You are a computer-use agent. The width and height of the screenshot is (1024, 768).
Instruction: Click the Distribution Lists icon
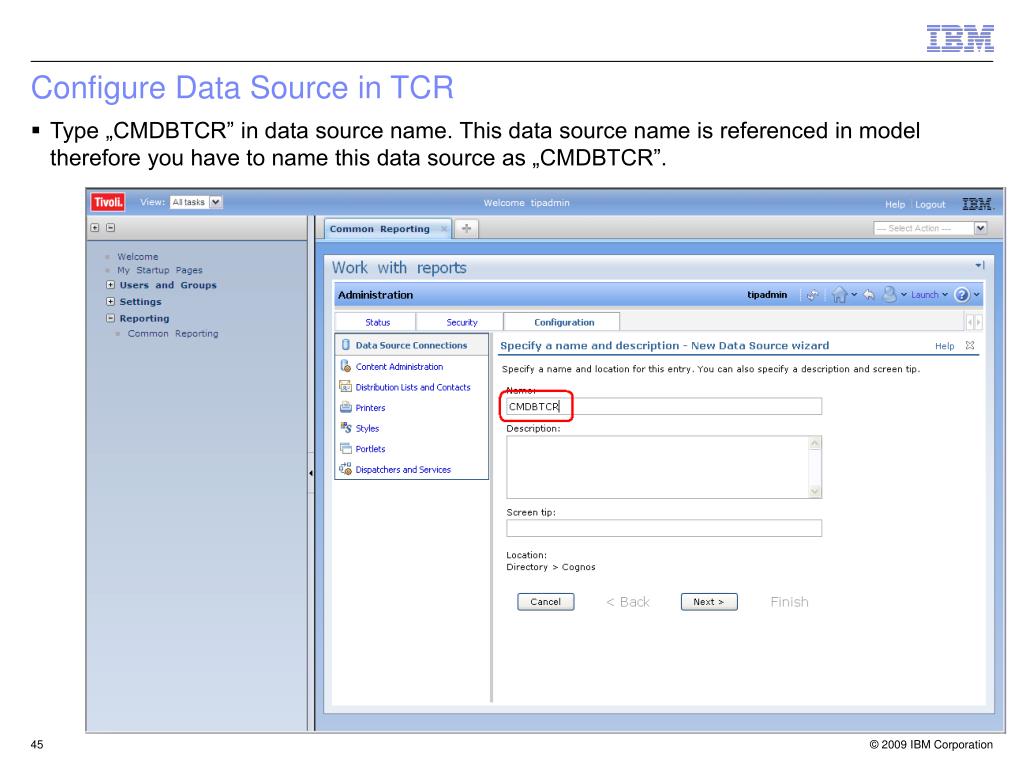[345, 387]
